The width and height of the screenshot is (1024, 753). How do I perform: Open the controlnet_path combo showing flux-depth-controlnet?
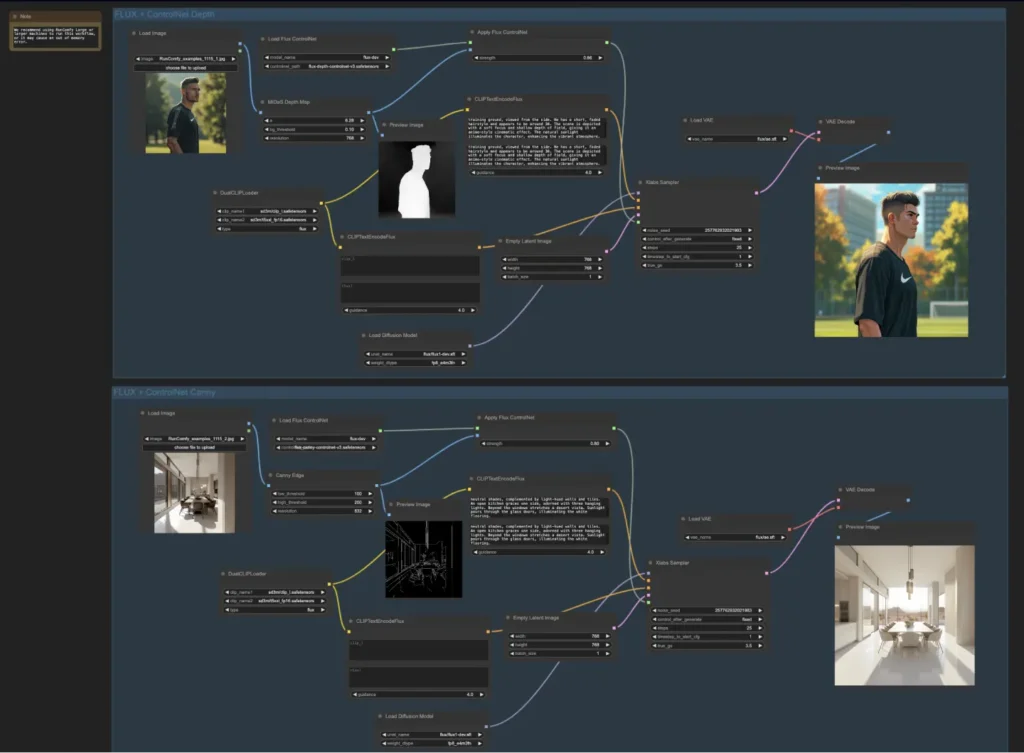tap(328, 66)
